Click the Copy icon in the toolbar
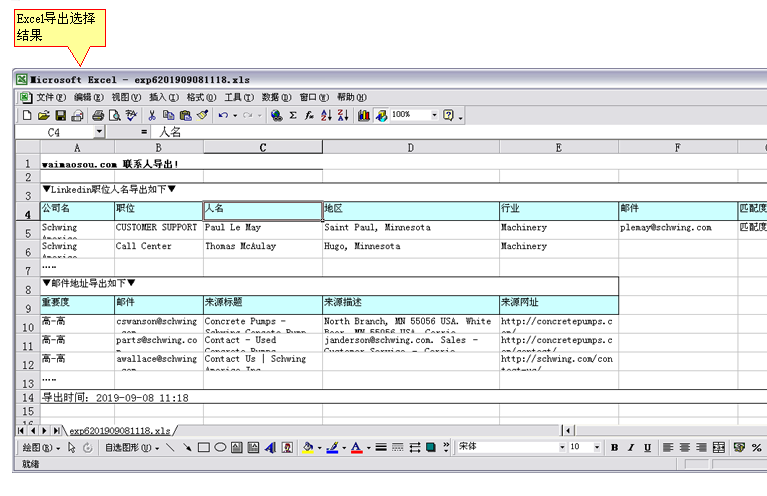The width and height of the screenshot is (767, 496). [x=169, y=115]
